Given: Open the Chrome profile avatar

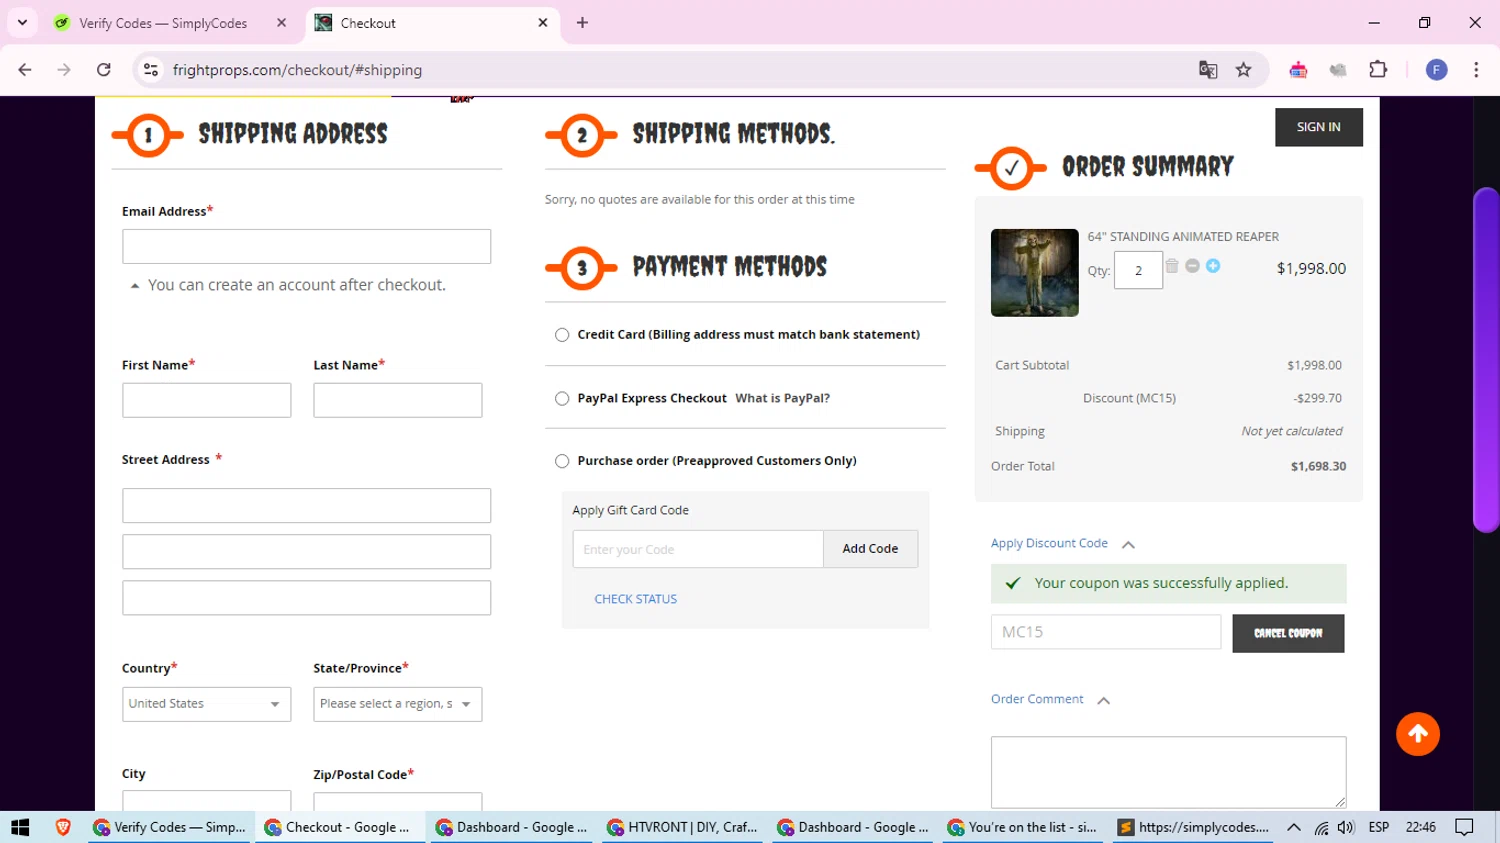Looking at the screenshot, I should point(1437,70).
